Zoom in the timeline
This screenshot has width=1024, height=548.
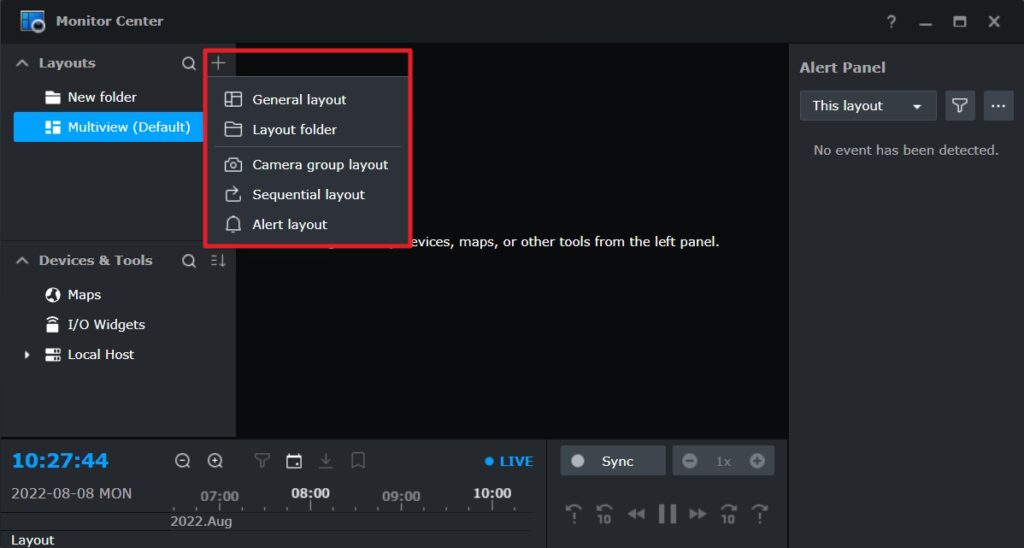pyautogui.click(x=215, y=461)
